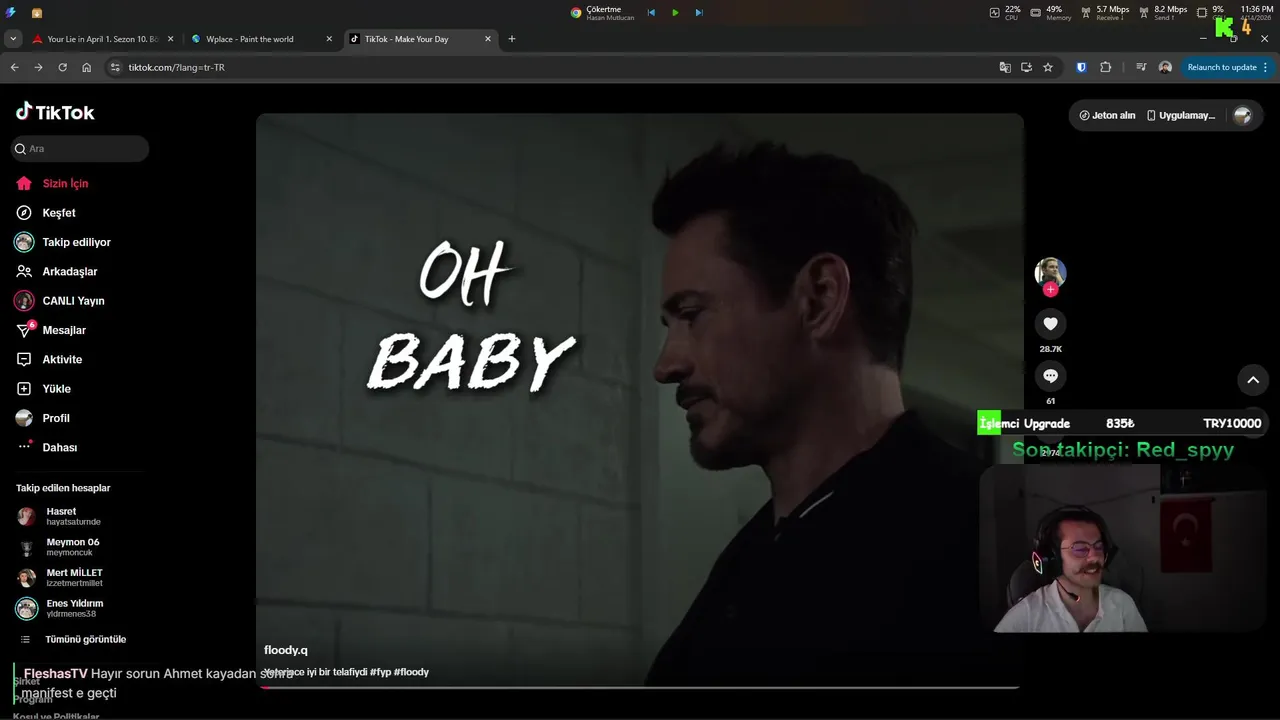Open comments on the video

(x=1050, y=376)
